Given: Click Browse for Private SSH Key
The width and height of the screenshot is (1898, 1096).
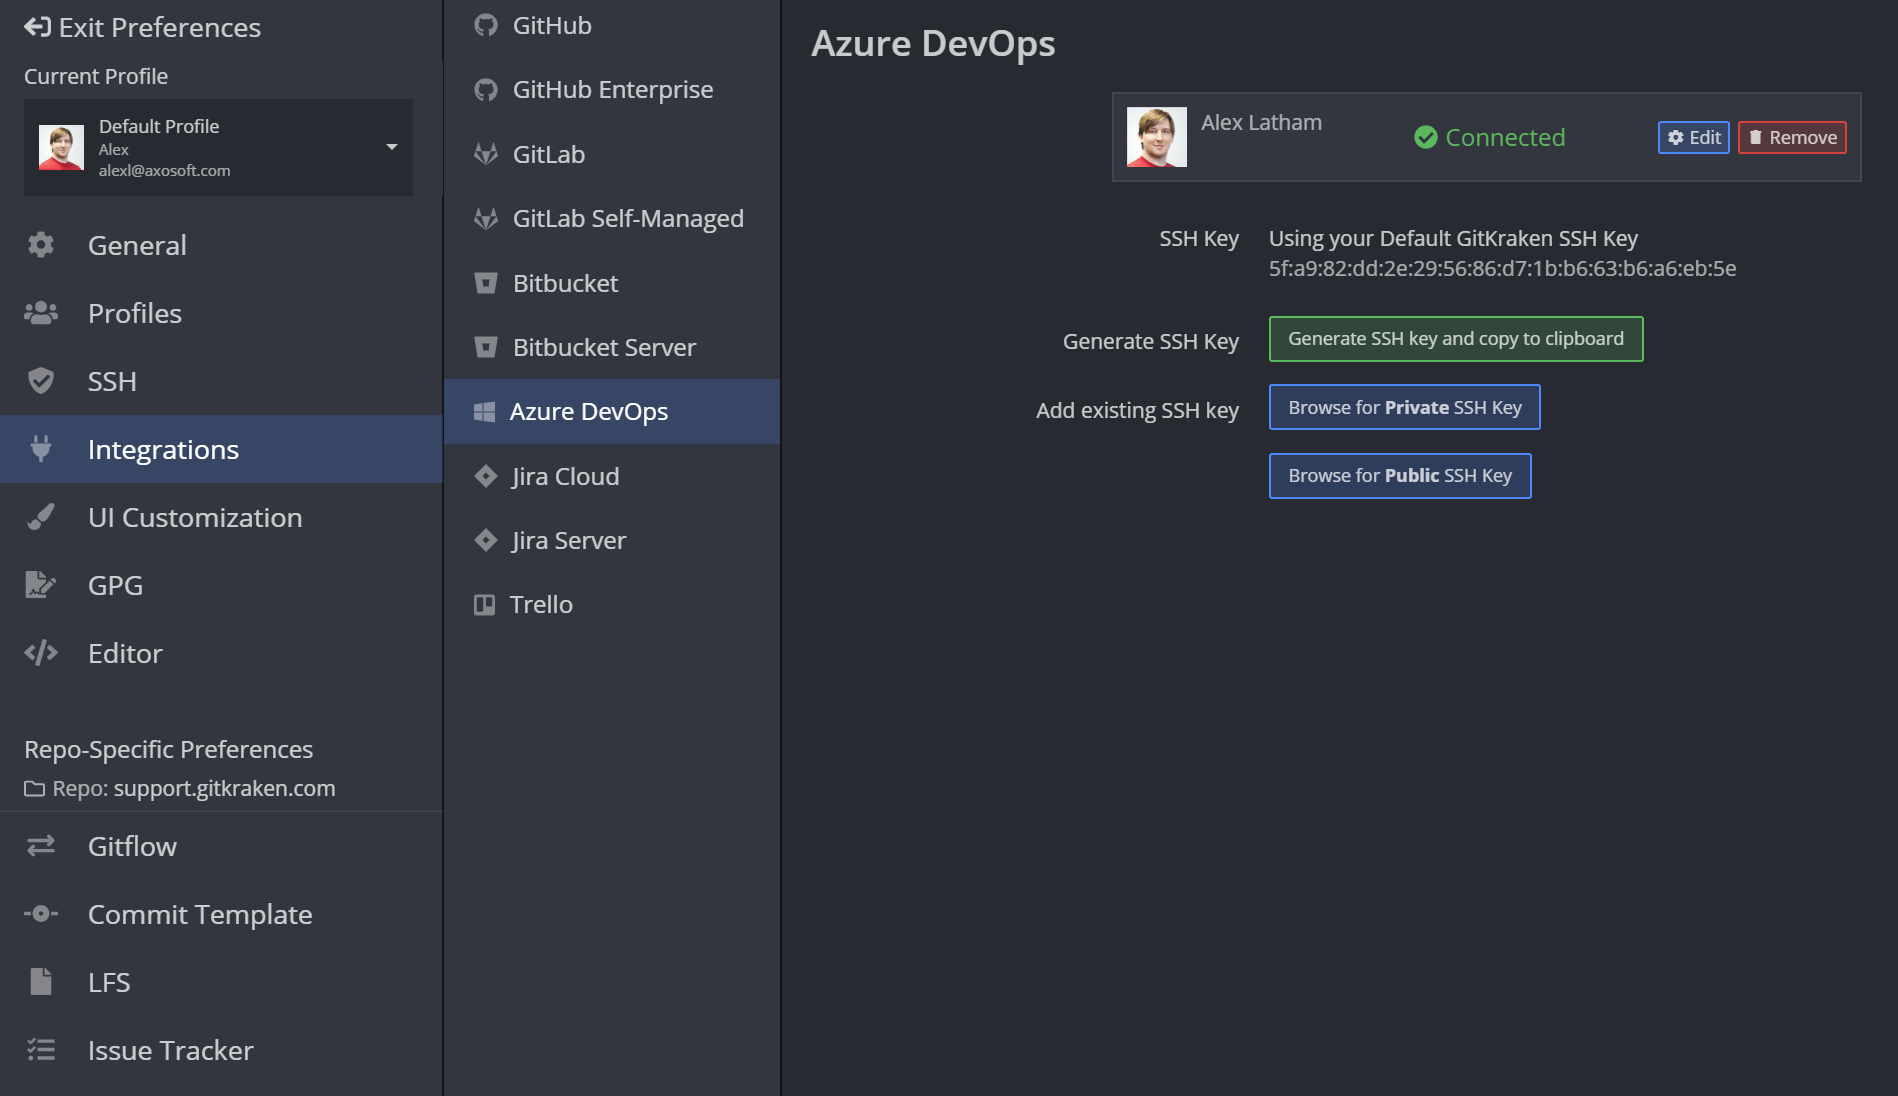Looking at the screenshot, I should (x=1404, y=407).
